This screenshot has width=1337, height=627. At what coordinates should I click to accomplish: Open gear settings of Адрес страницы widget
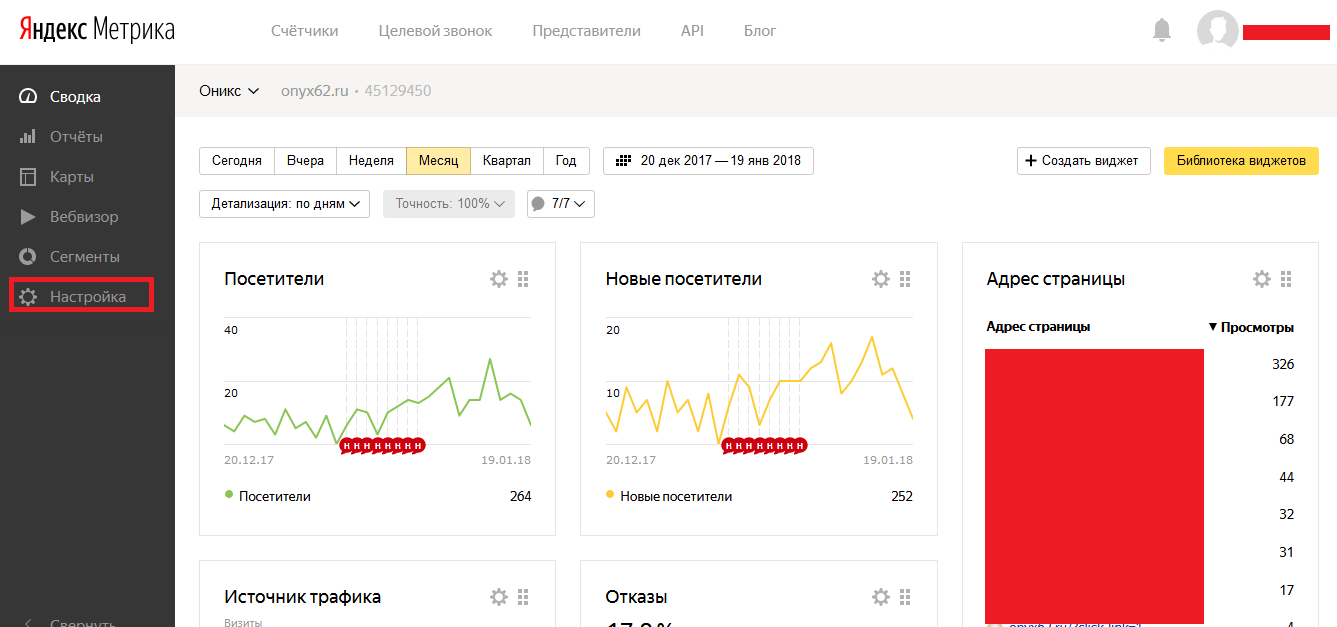coord(1262,279)
